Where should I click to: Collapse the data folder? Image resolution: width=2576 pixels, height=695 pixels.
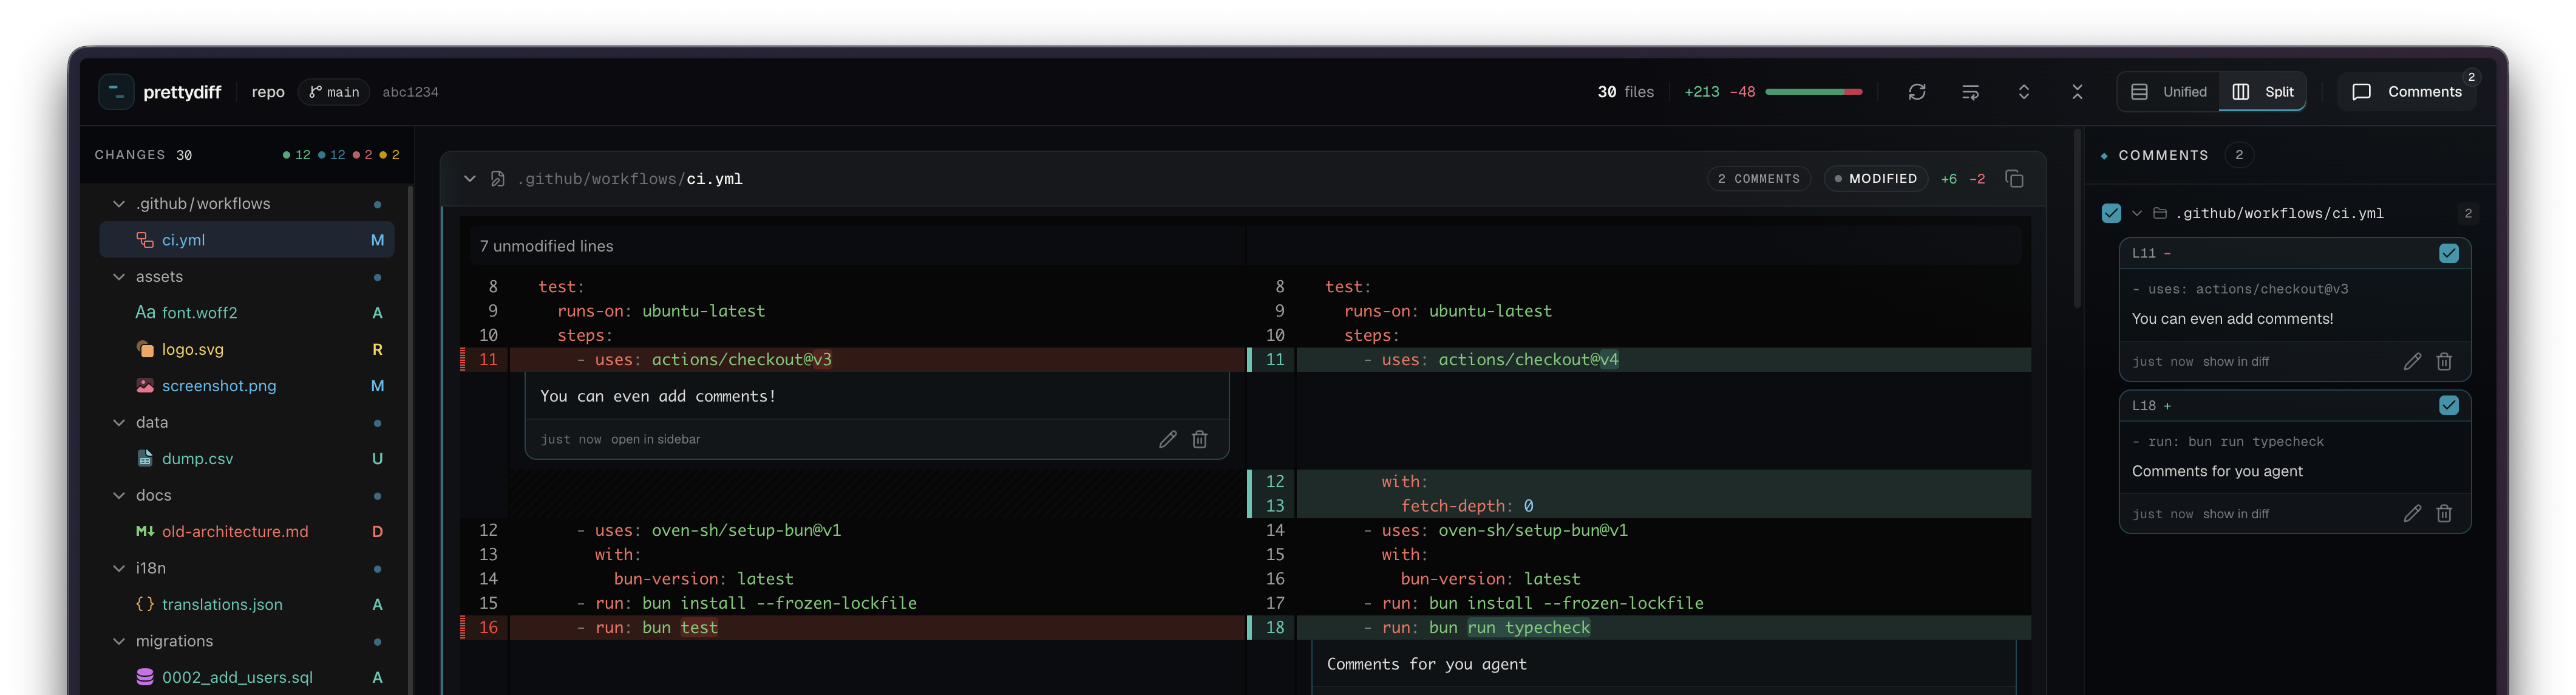[119, 423]
